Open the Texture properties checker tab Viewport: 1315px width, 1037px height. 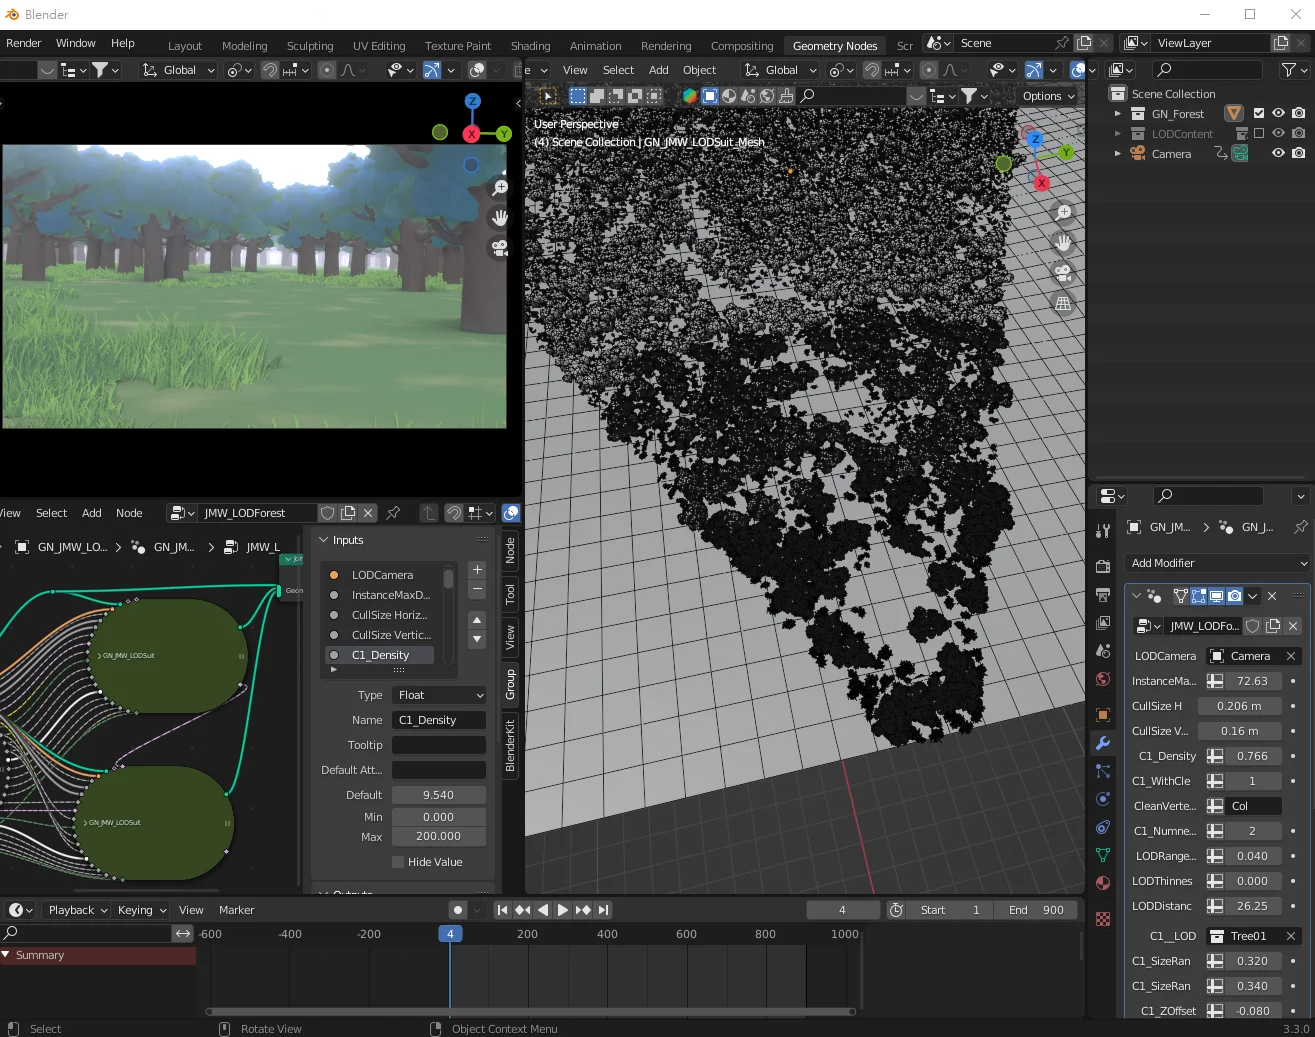point(1103,918)
